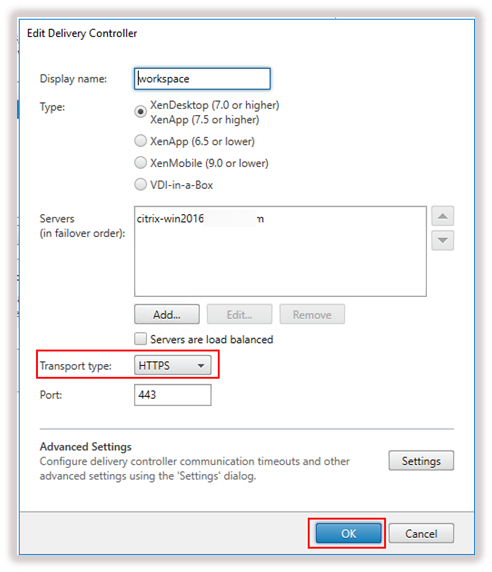Select XenApp (6.5 or lower) type
This screenshot has width=492, height=572.
140,141
